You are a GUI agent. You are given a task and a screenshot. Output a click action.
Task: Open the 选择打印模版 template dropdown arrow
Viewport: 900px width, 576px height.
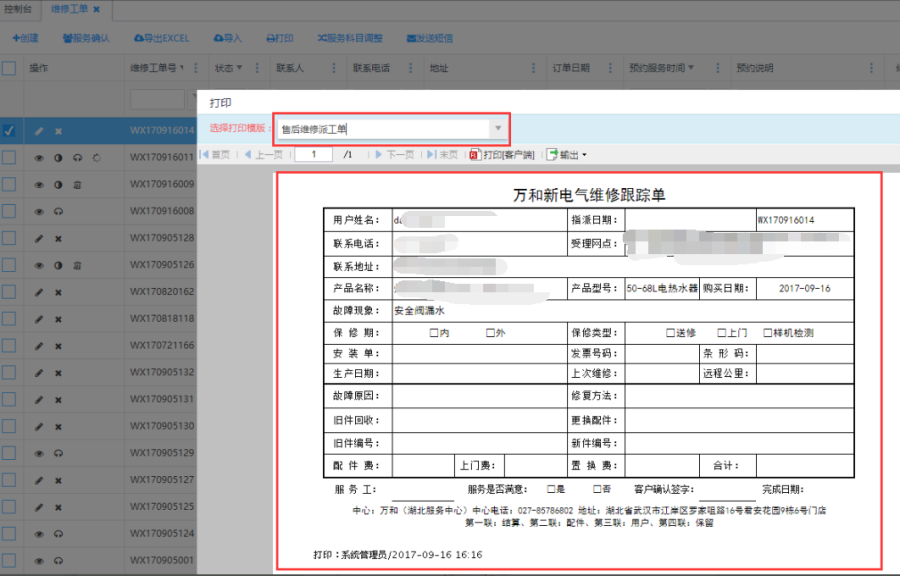[x=498, y=128]
